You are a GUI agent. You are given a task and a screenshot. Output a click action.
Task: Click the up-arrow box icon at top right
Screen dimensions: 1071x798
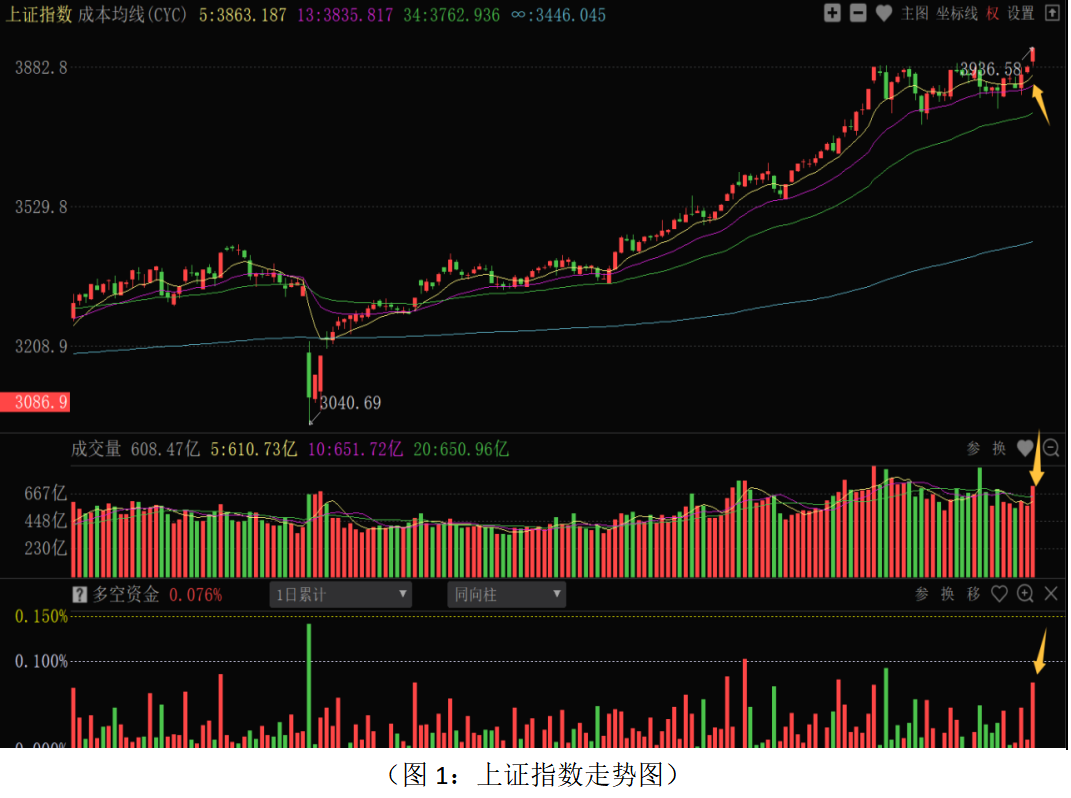[x=1051, y=13]
